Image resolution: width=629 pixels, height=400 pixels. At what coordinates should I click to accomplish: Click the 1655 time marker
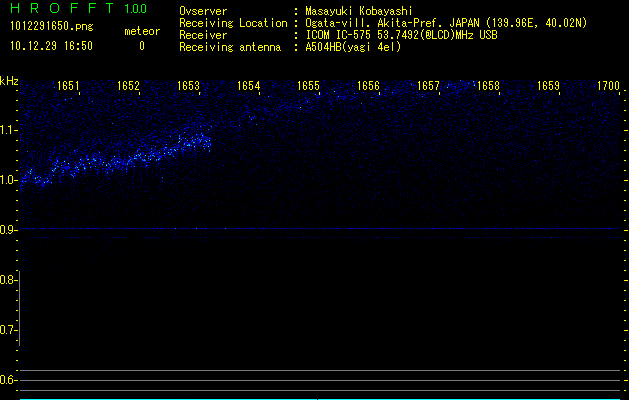pyautogui.click(x=308, y=86)
